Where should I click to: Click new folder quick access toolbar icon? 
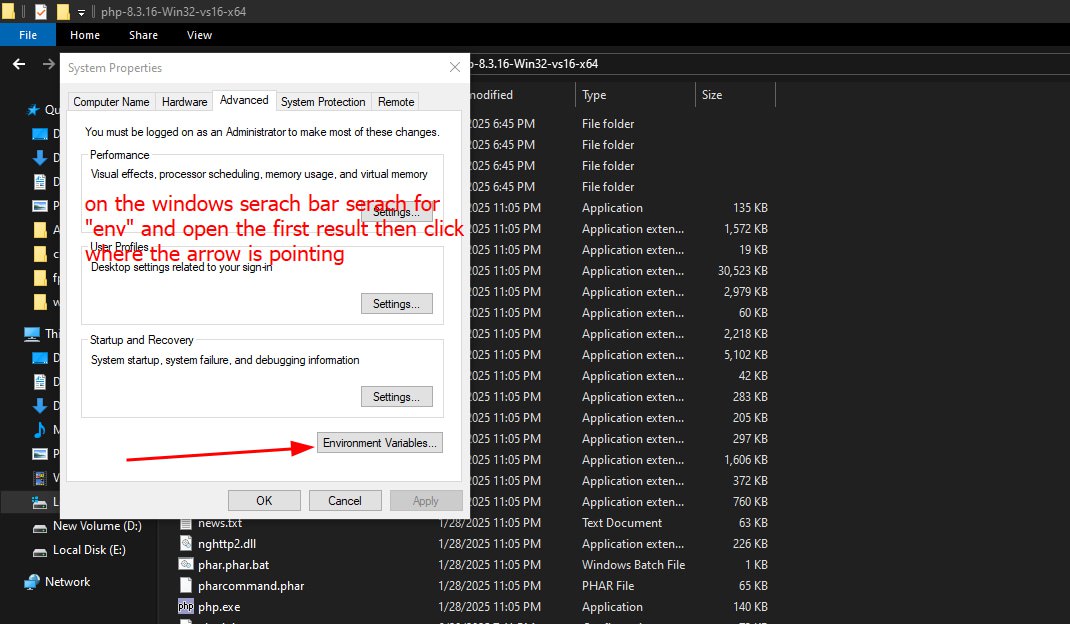(63, 11)
